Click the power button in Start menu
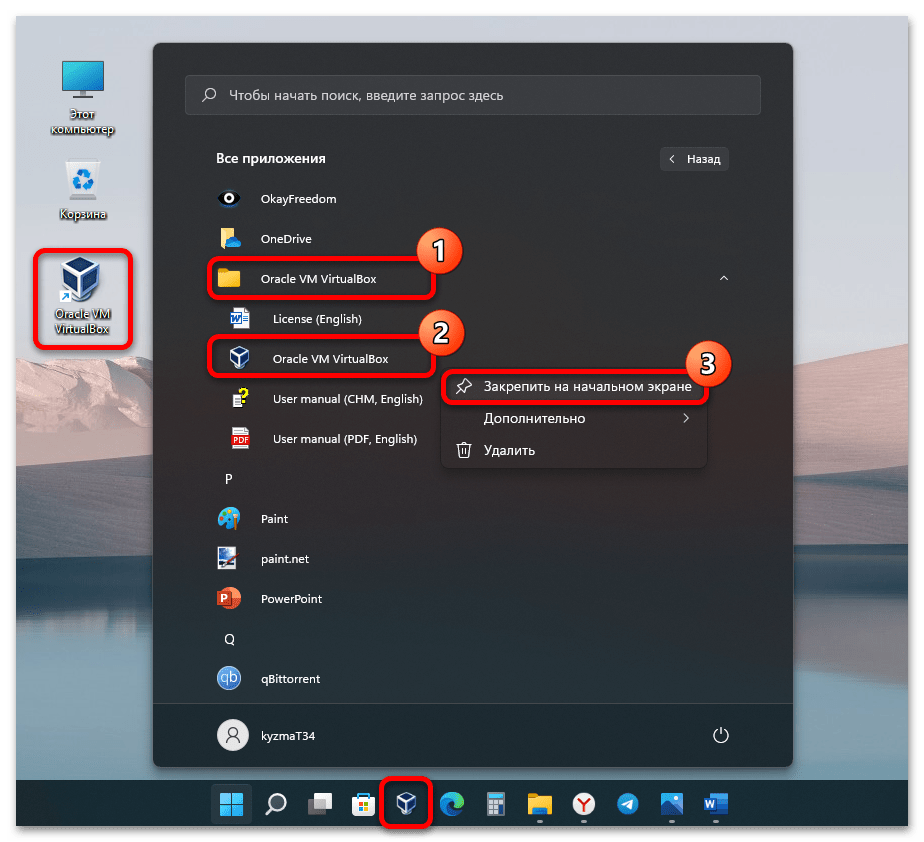Screen dimensions: 924x842 721,735
